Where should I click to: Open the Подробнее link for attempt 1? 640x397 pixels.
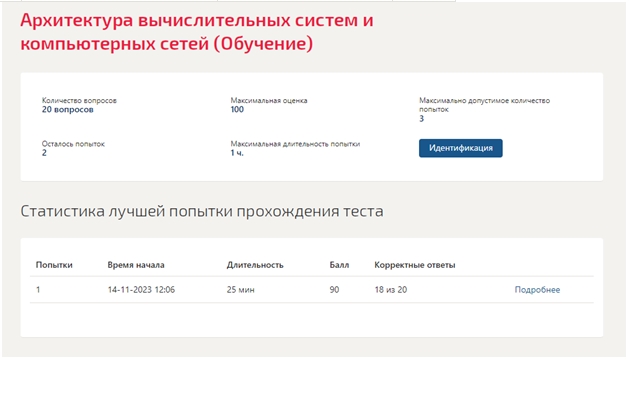tap(537, 290)
